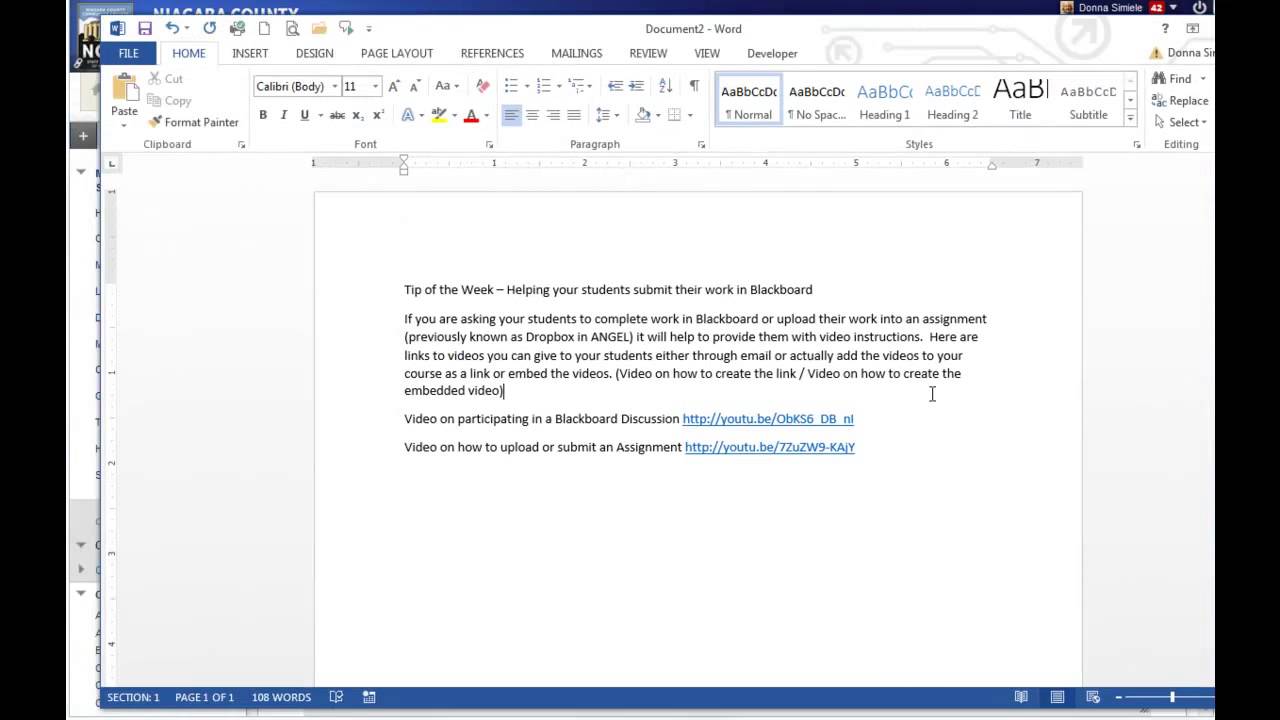
Task: Open the borders dropdown arrow
Action: click(690, 115)
